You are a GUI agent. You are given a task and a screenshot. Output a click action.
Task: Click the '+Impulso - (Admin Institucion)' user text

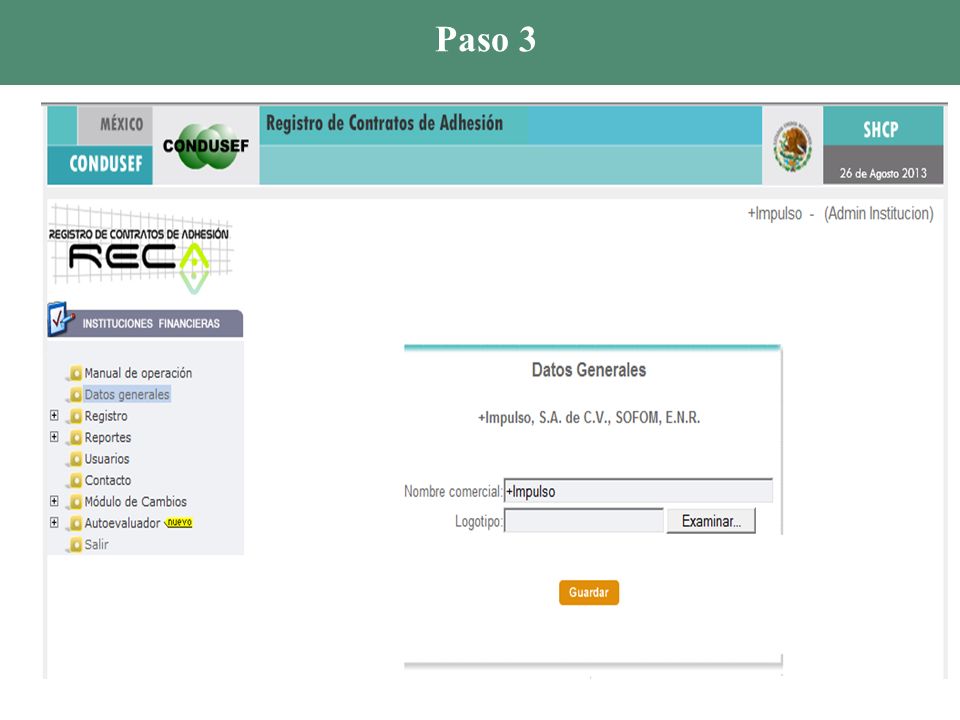840,214
